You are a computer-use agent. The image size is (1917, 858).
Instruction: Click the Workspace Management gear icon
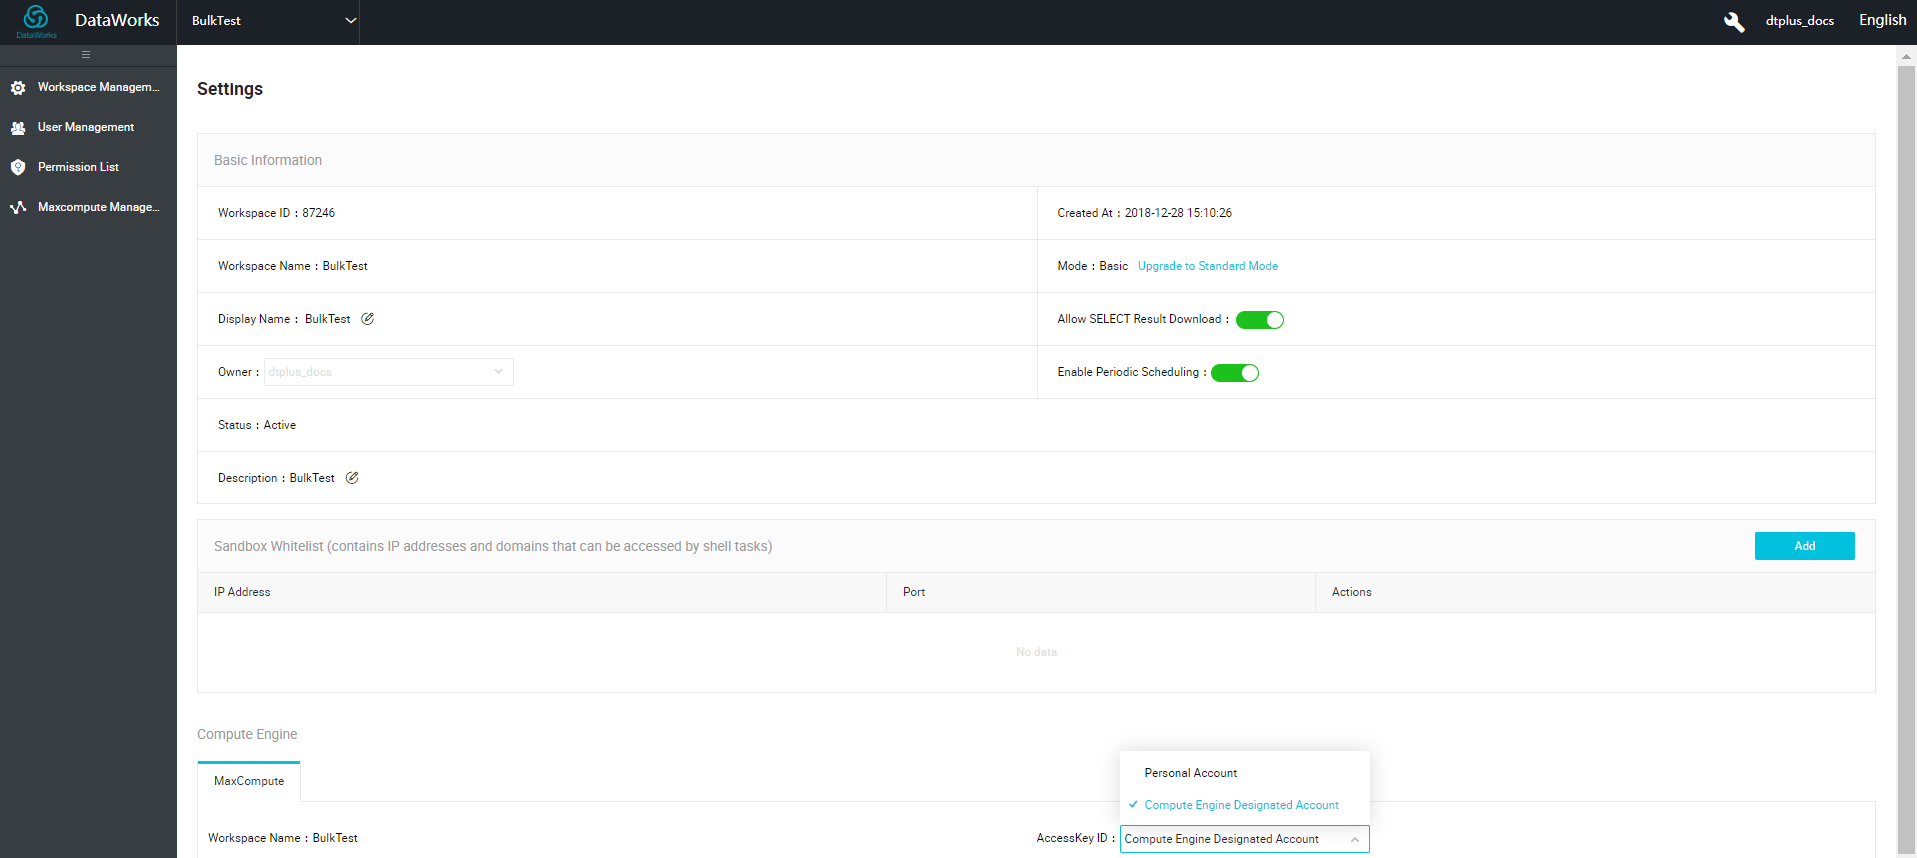18,88
